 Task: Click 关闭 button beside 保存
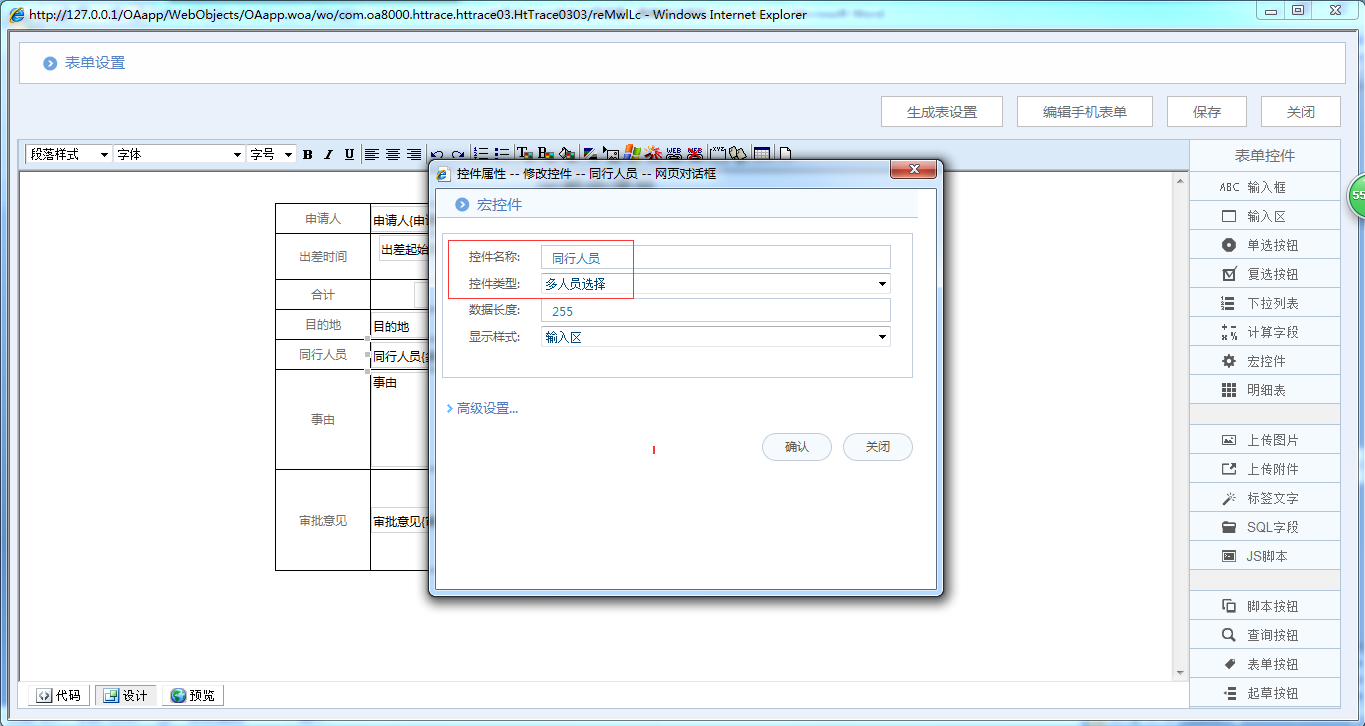click(1301, 112)
